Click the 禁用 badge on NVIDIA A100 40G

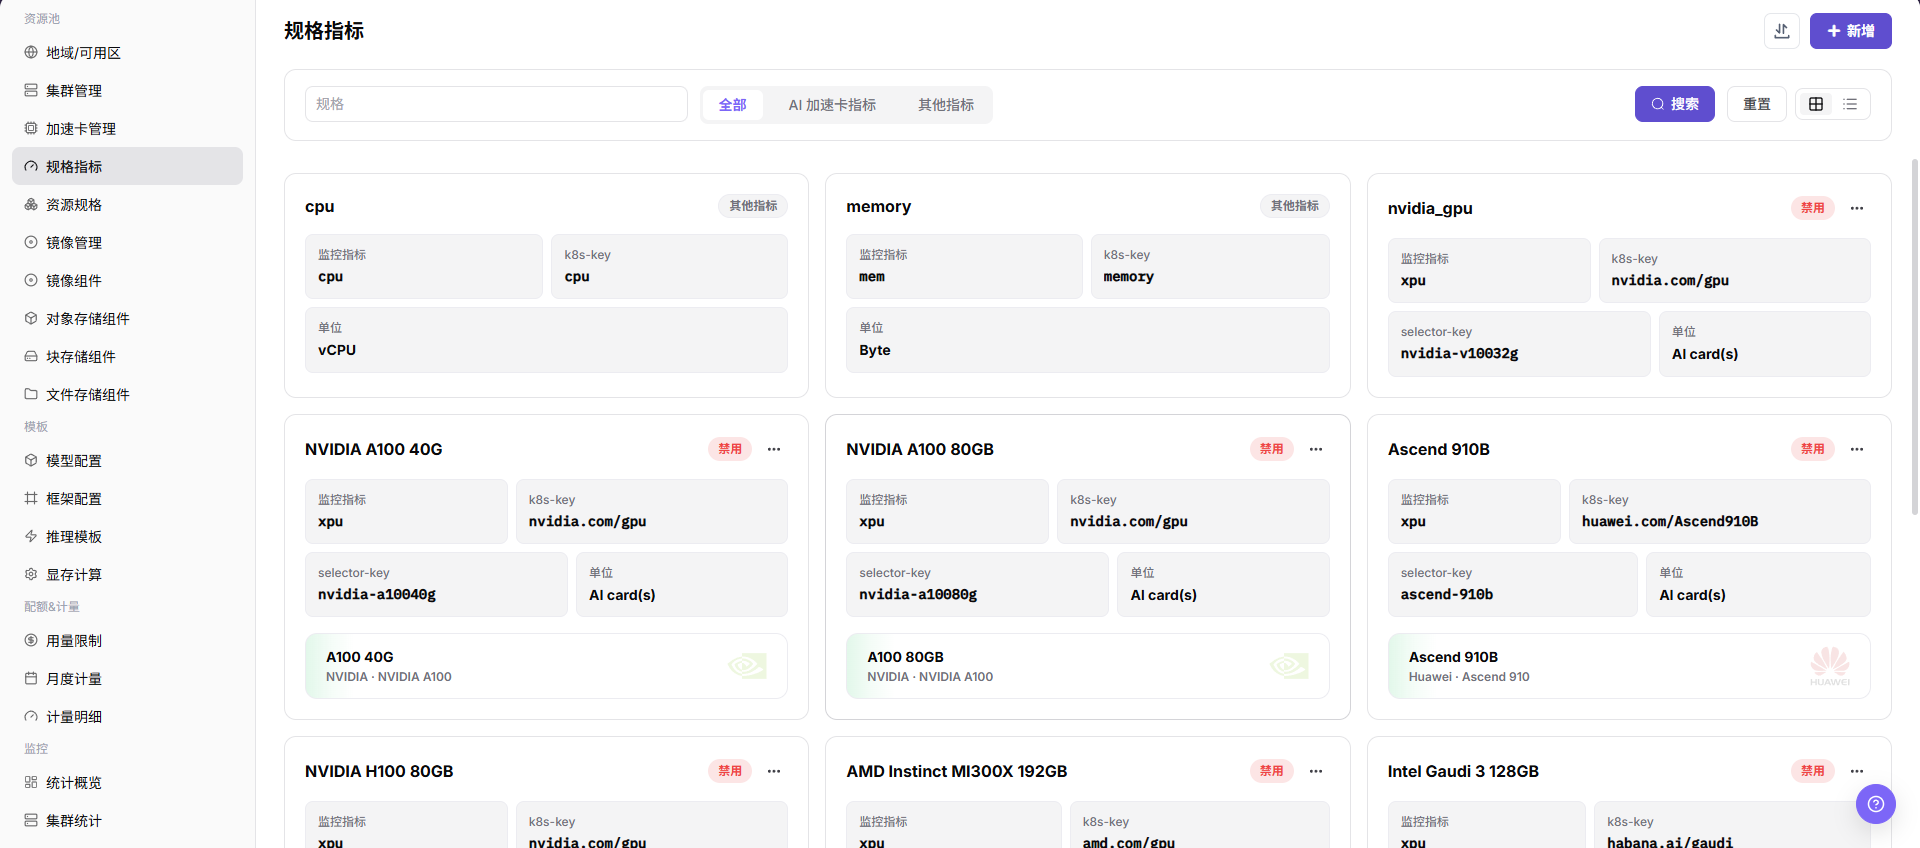tap(730, 449)
